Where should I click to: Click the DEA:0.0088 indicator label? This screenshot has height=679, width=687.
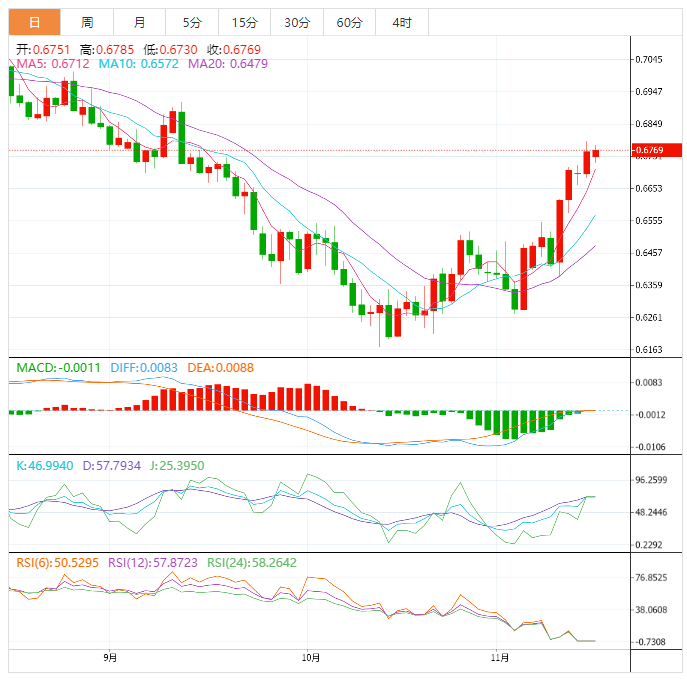pos(221,368)
